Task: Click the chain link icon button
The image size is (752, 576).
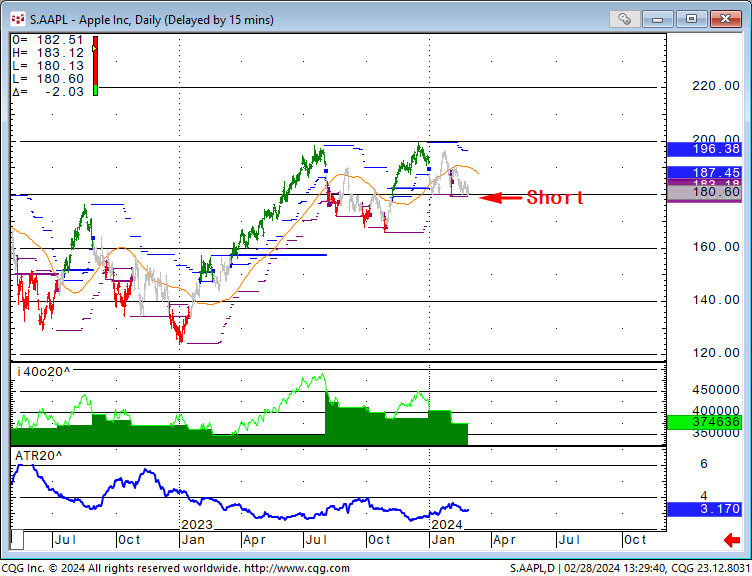Action: [624, 19]
